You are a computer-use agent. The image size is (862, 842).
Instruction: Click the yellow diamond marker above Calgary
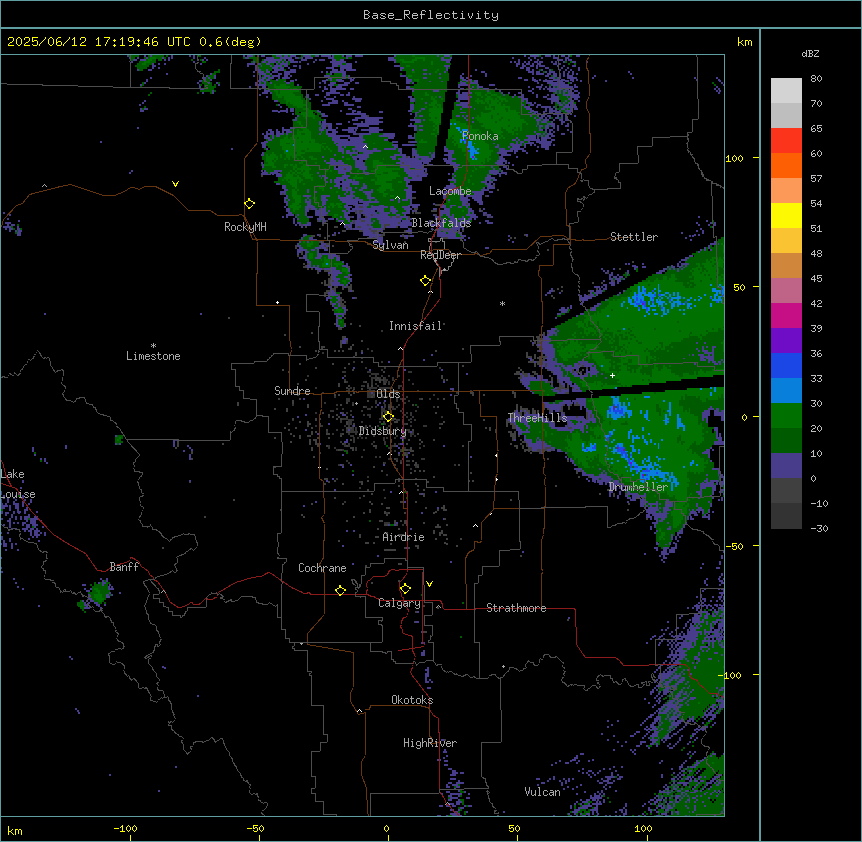405,589
